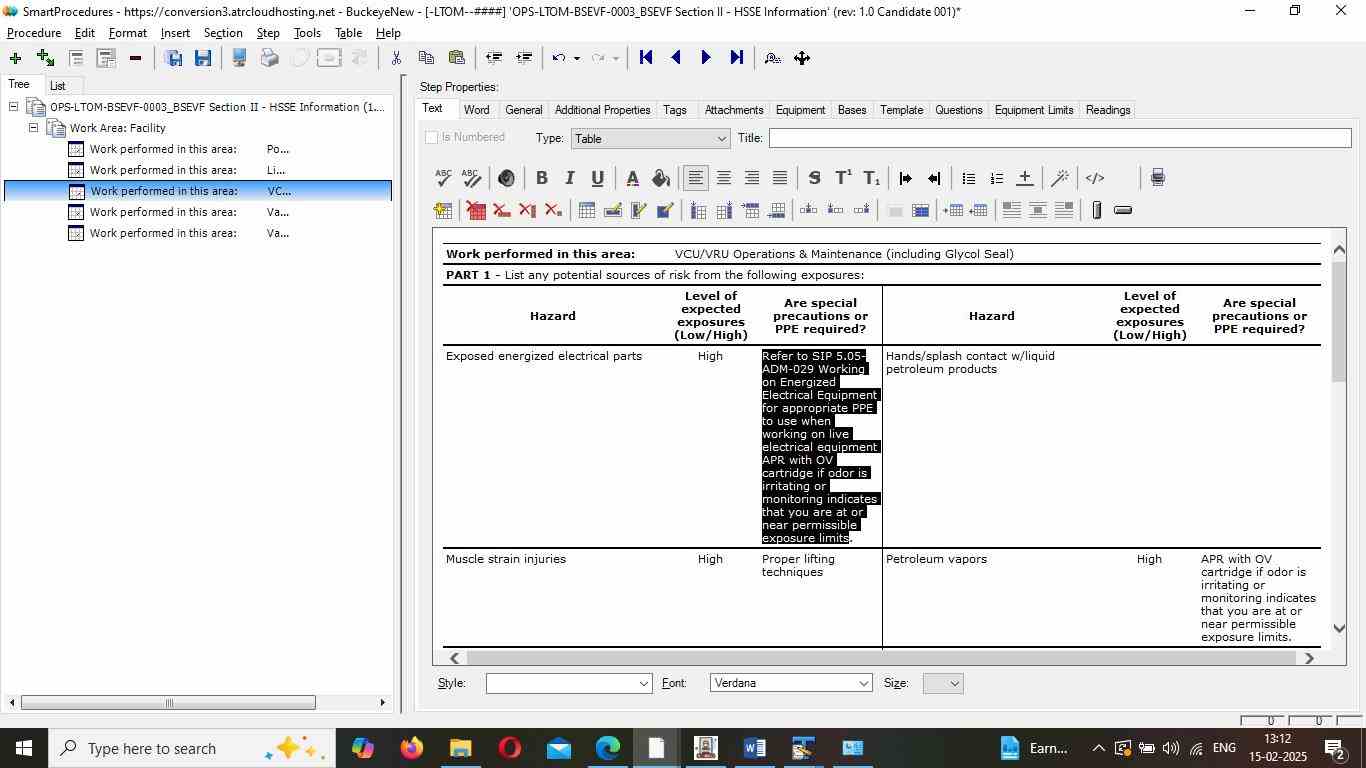The image size is (1366, 768).
Task: Go to previous step arrow icon
Action: coord(676,58)
